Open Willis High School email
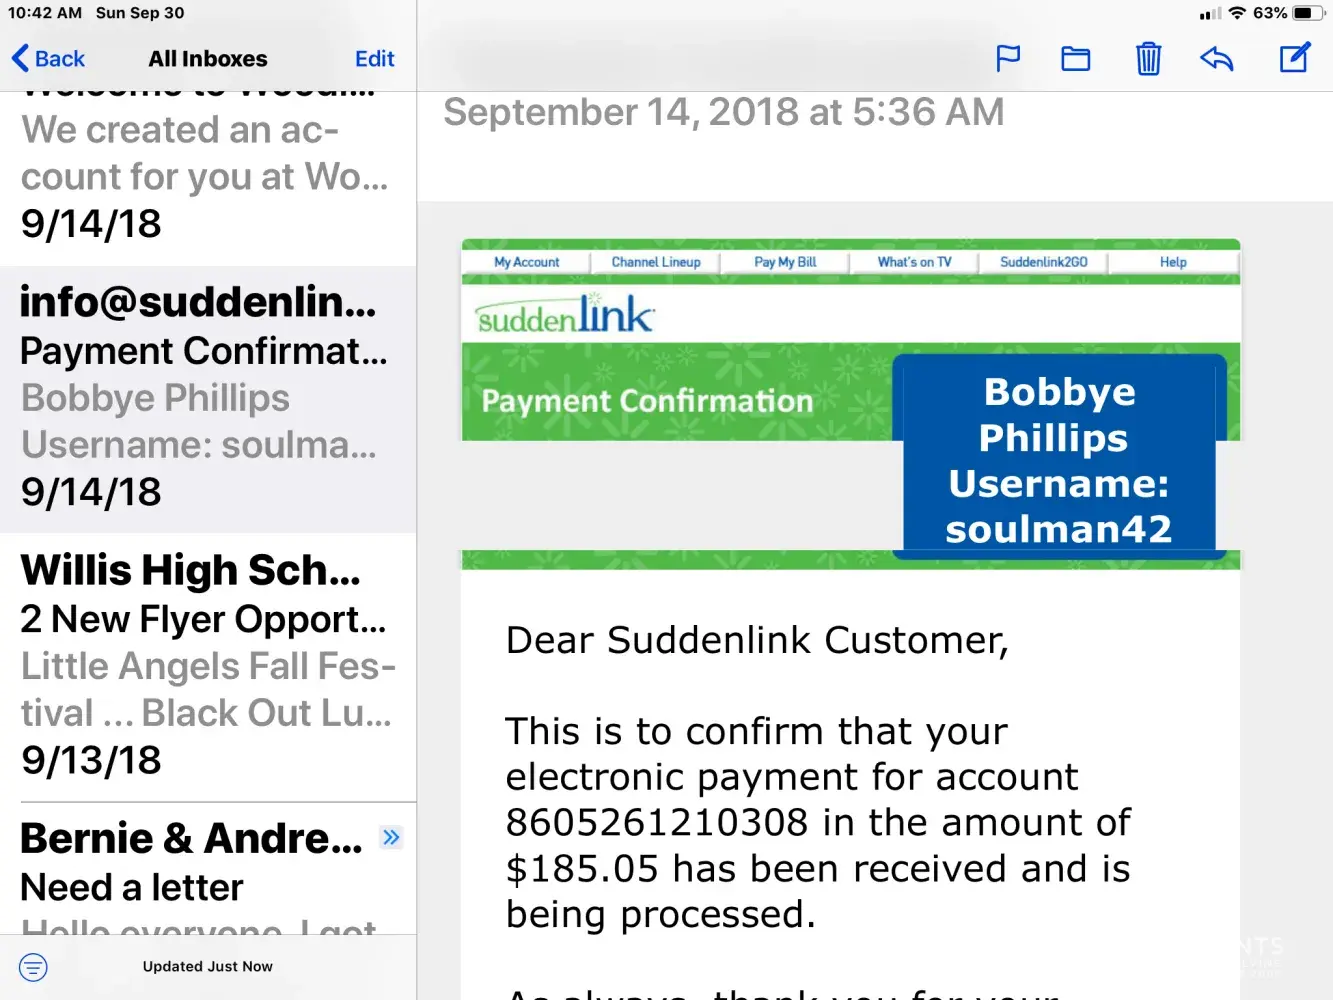Image resolution: width=1333 pixels, height=1000 pixels. [x=207, y=665]
